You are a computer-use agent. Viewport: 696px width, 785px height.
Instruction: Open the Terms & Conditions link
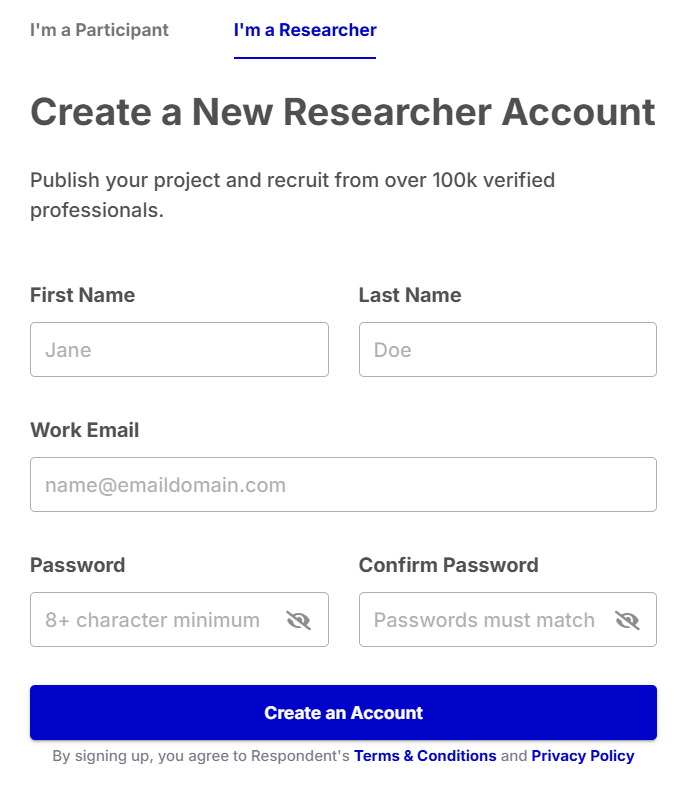pos(425,756)
